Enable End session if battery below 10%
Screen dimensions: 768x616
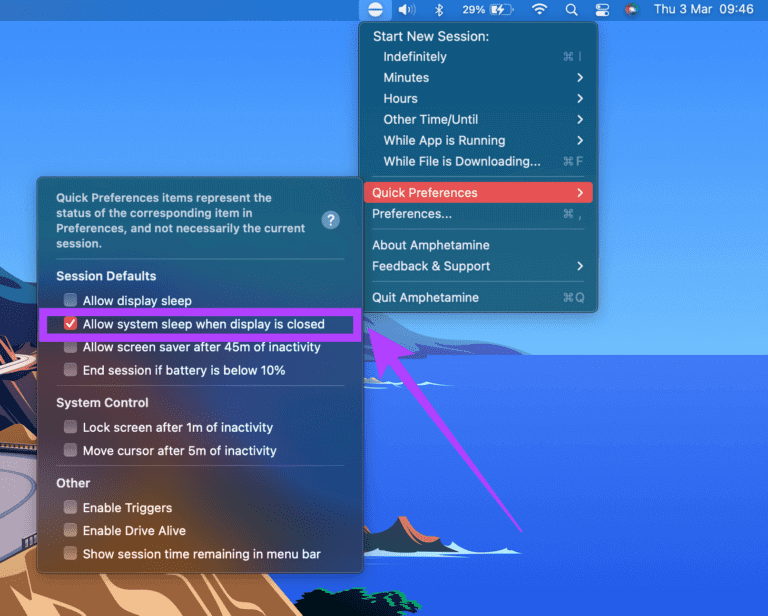point(70,370)
